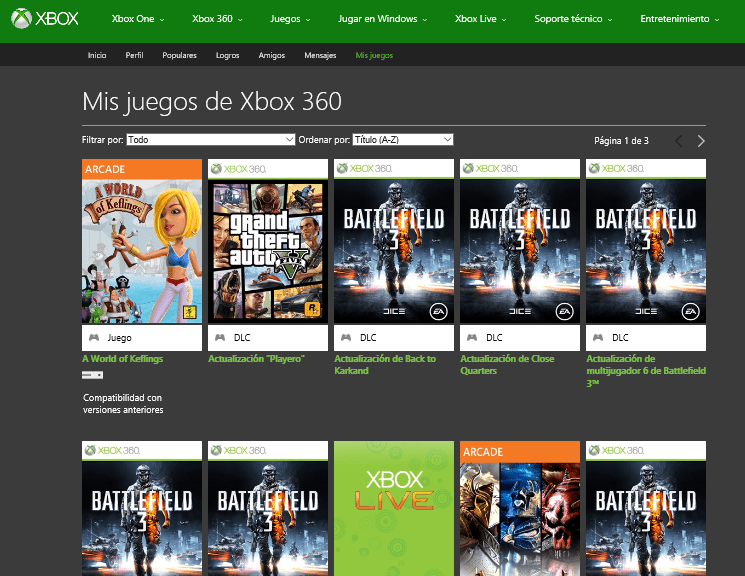
Task: Open Soporte técnico menu
Action: (x=573, y=19)
